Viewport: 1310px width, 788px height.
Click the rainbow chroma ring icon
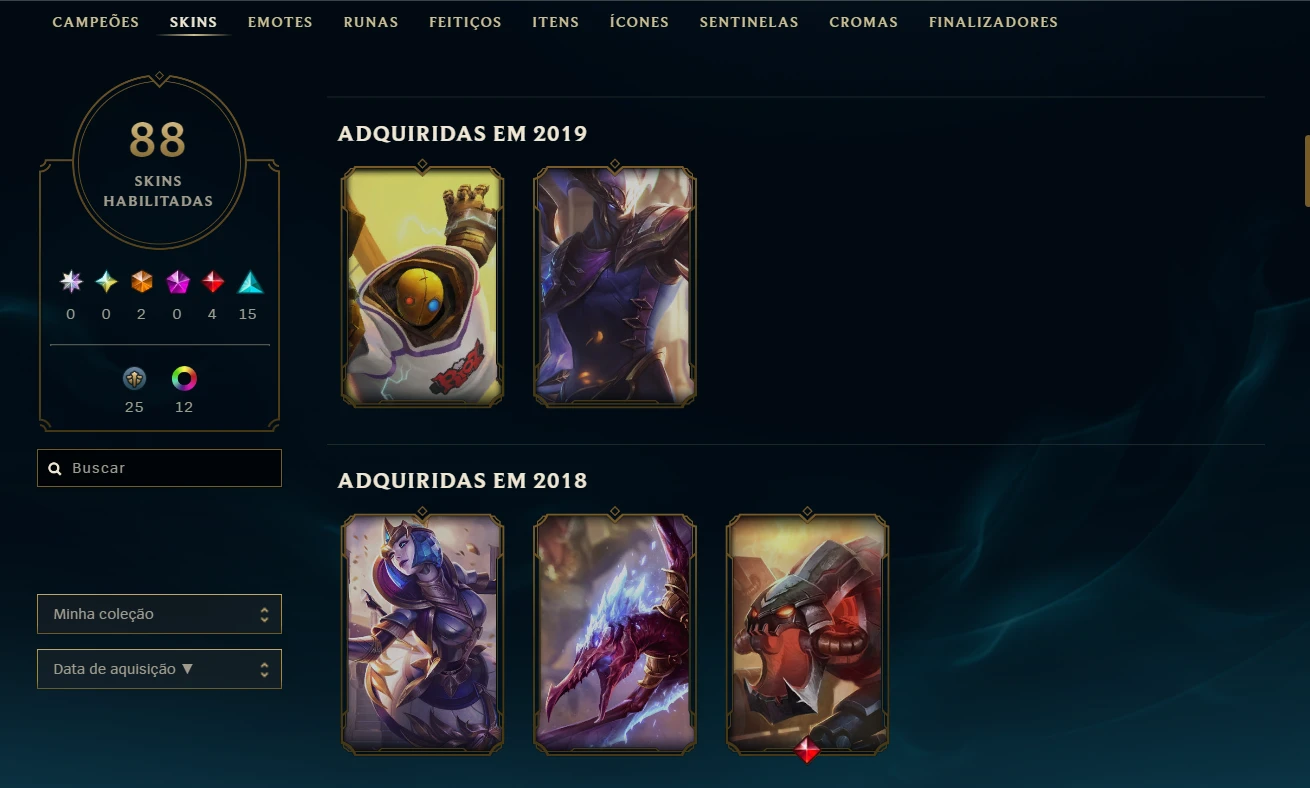click(x=184, y=378)
